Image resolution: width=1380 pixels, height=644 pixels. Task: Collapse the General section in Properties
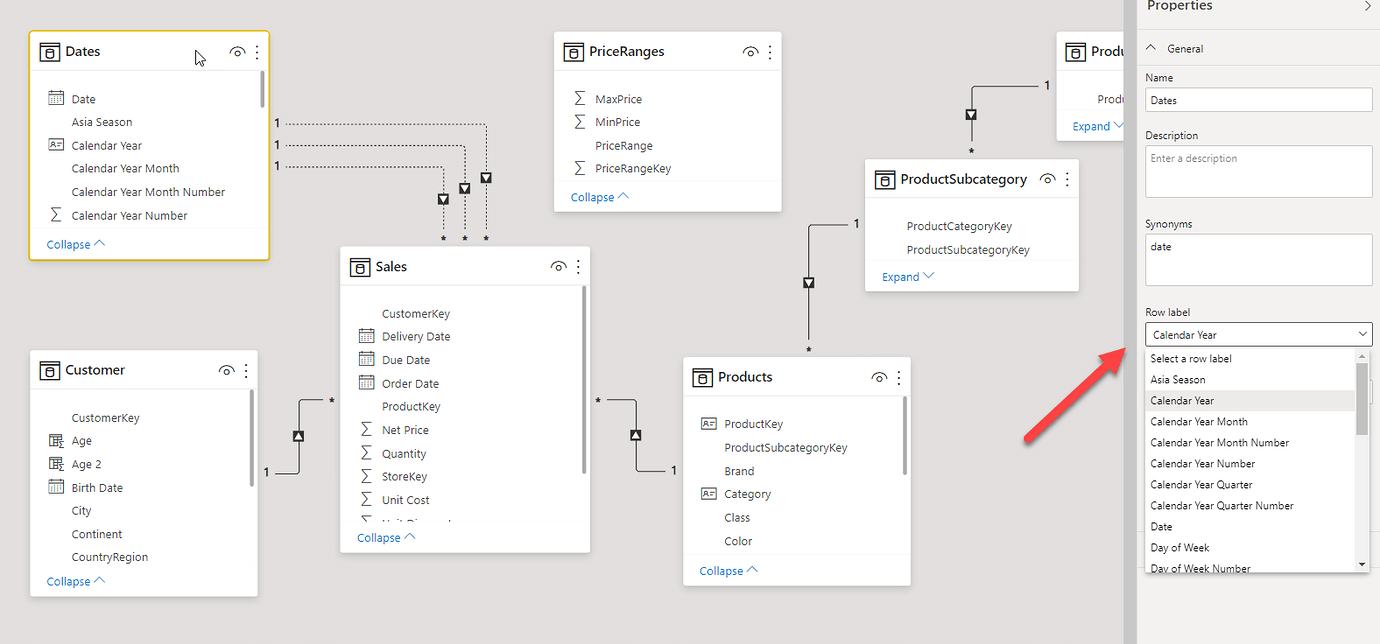click(x=1152, y=47)
